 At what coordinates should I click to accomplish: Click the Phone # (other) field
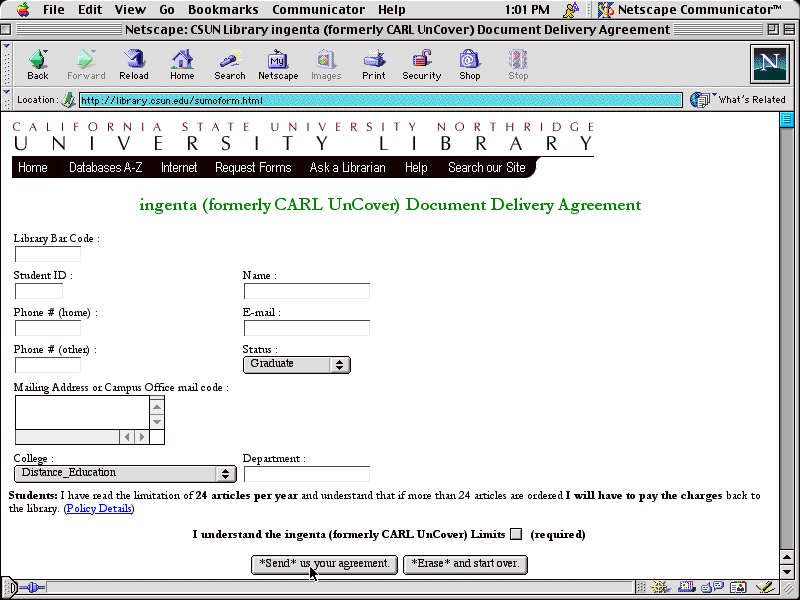pos(47,365)
